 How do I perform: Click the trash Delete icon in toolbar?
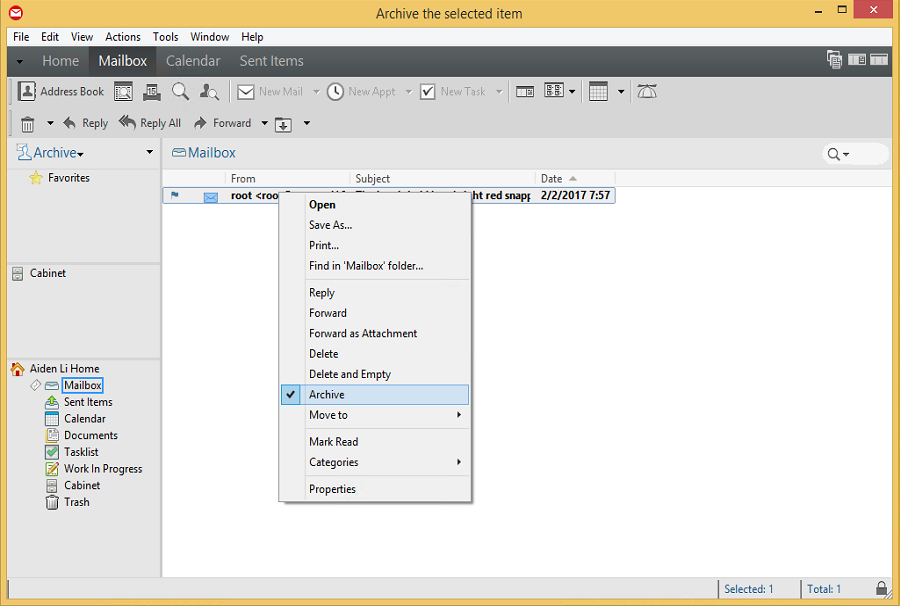click(x=28, y=124)
